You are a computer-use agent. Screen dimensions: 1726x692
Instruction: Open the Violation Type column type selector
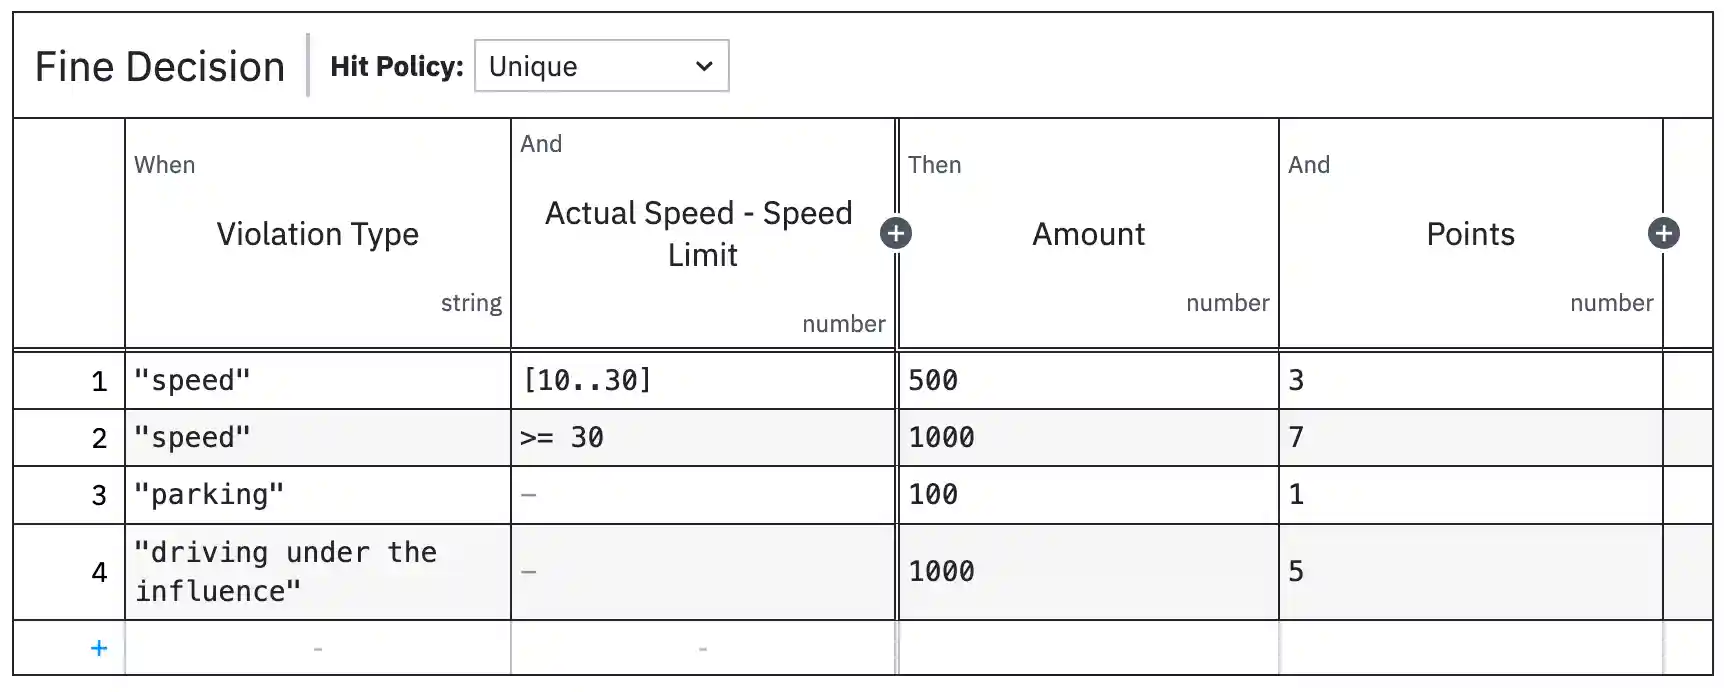coord(471,302)
